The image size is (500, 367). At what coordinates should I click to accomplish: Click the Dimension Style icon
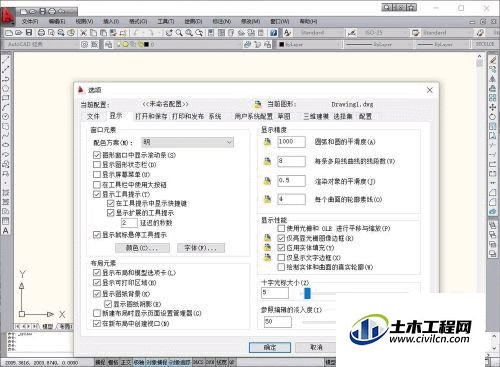(351, 33)
